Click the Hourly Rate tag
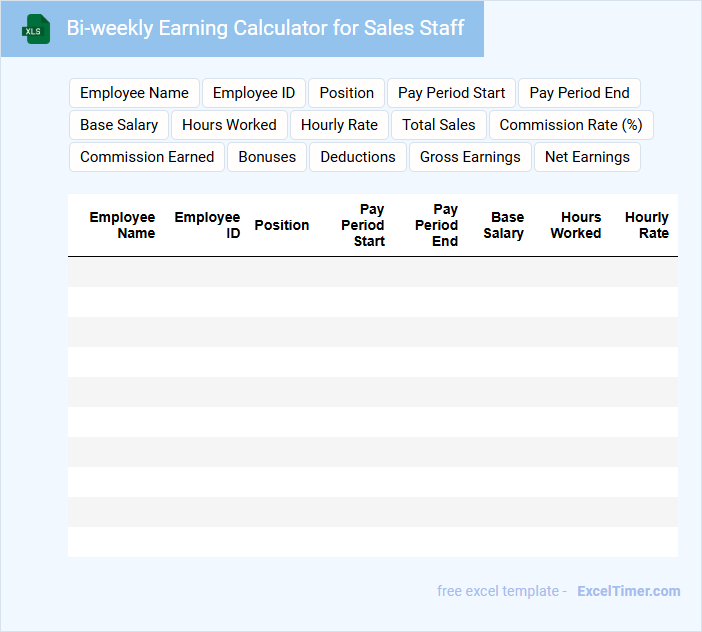The width and height of the screenshot is (702, 632). tap(339, 125)
